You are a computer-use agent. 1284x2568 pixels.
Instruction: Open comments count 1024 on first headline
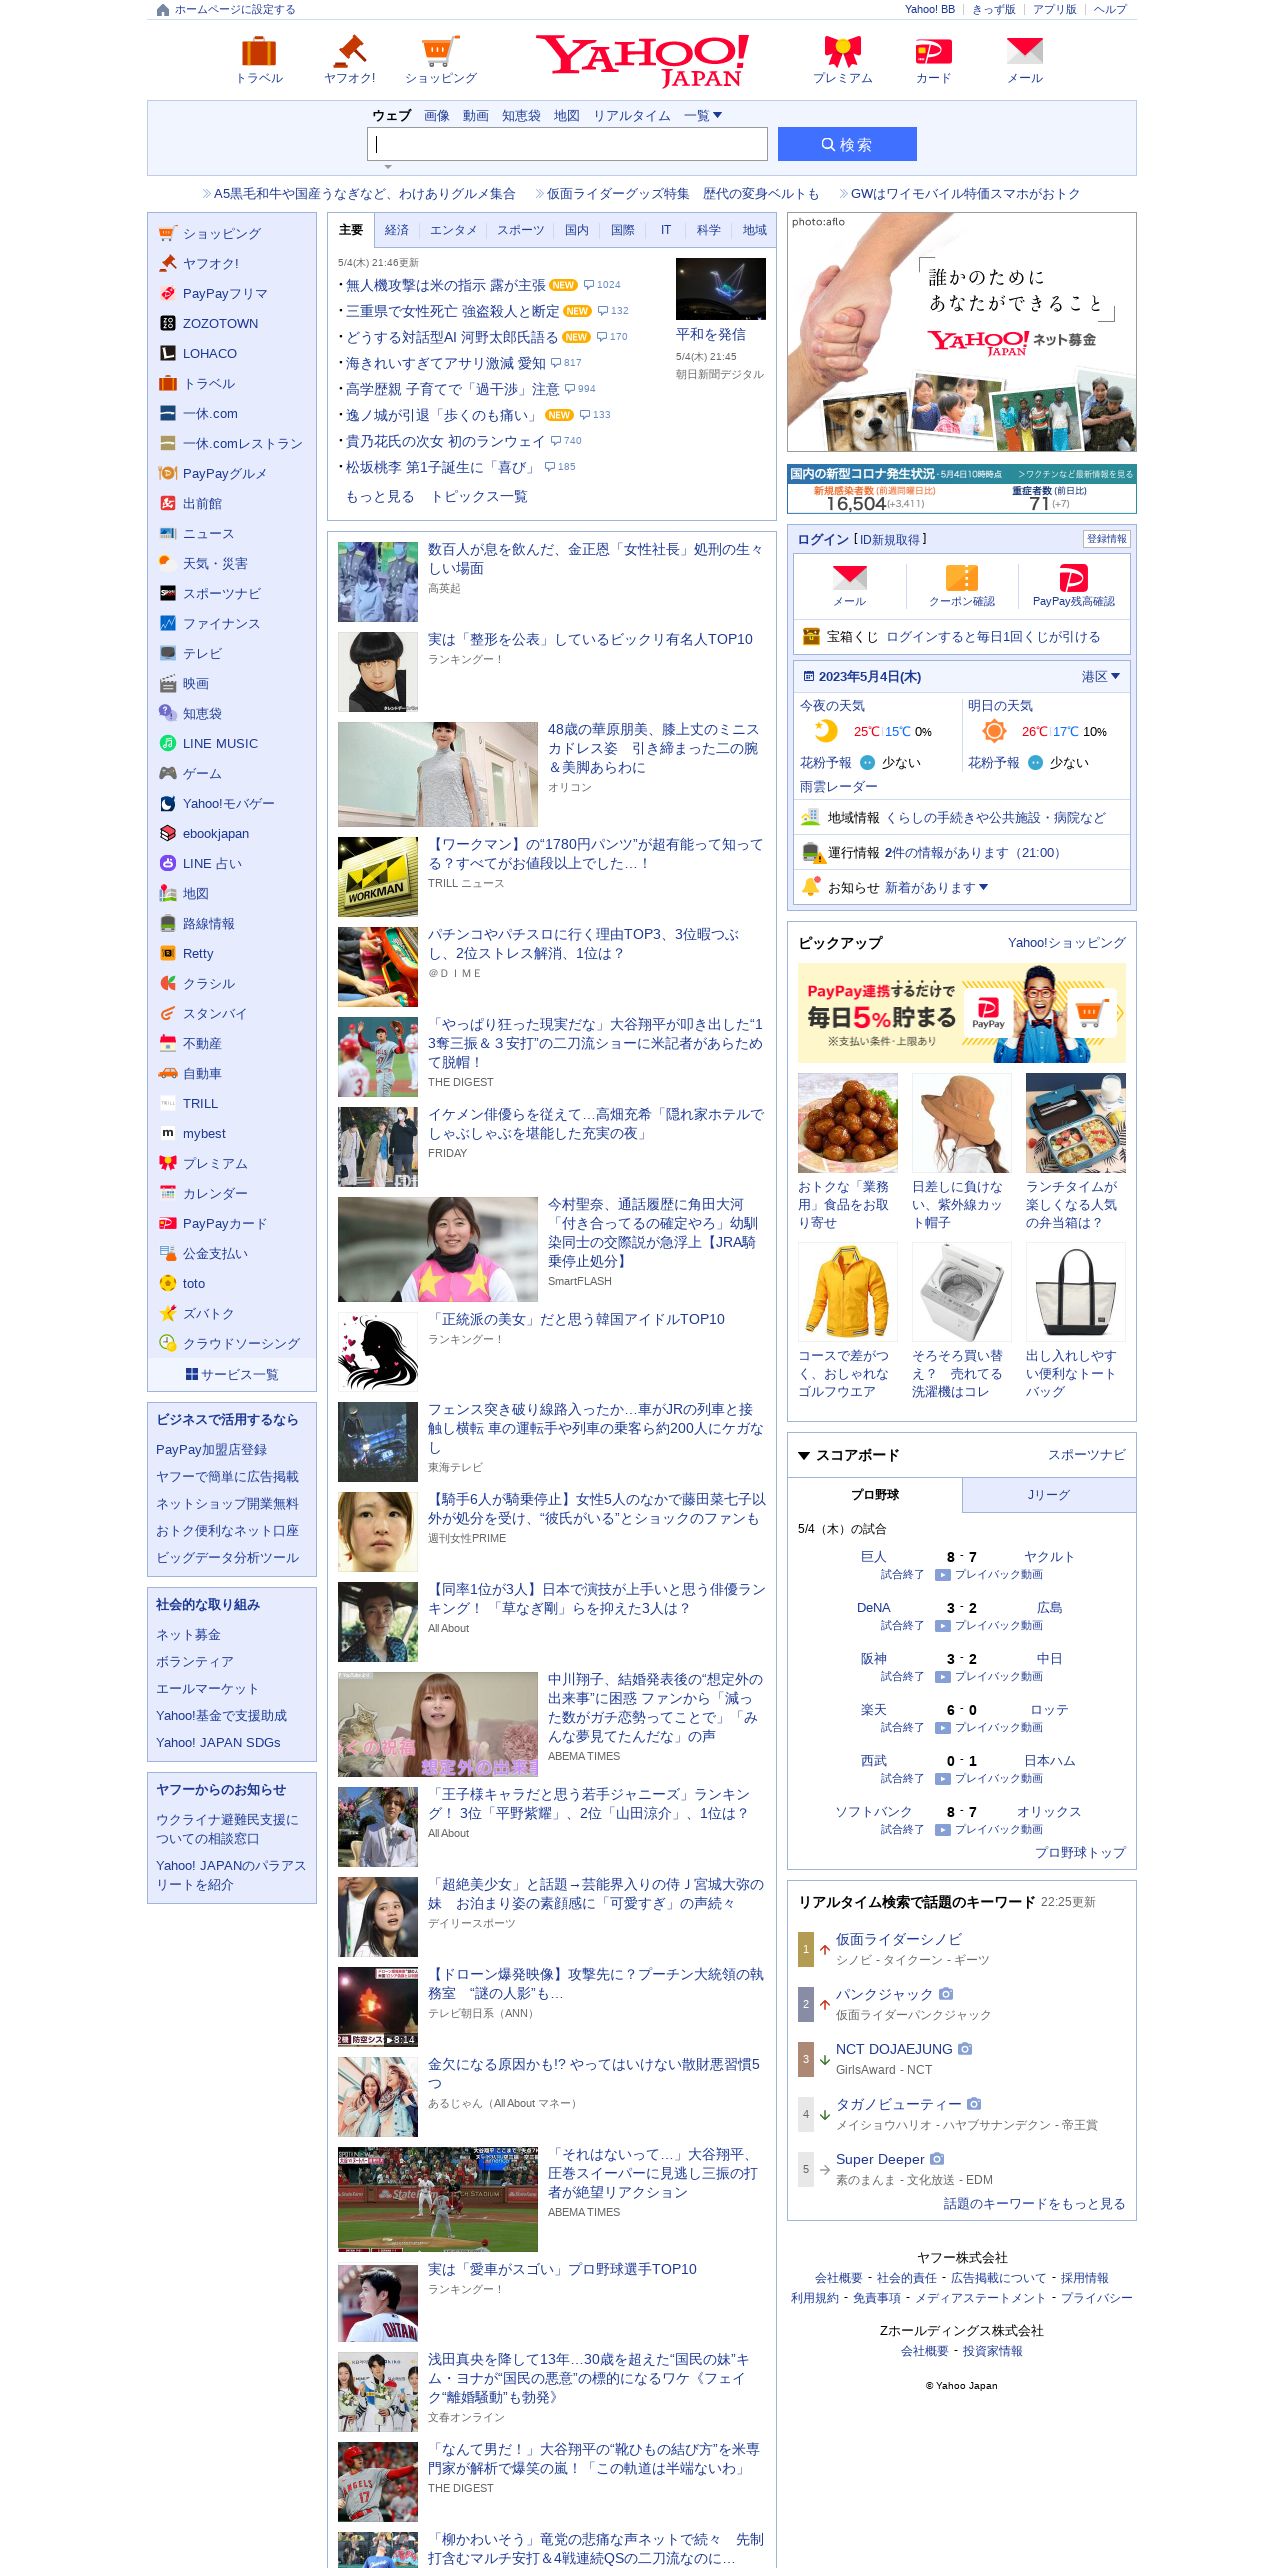click(602, 285)
